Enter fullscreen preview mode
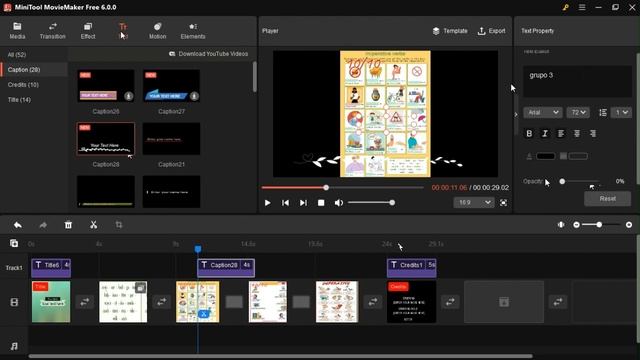 504,203
